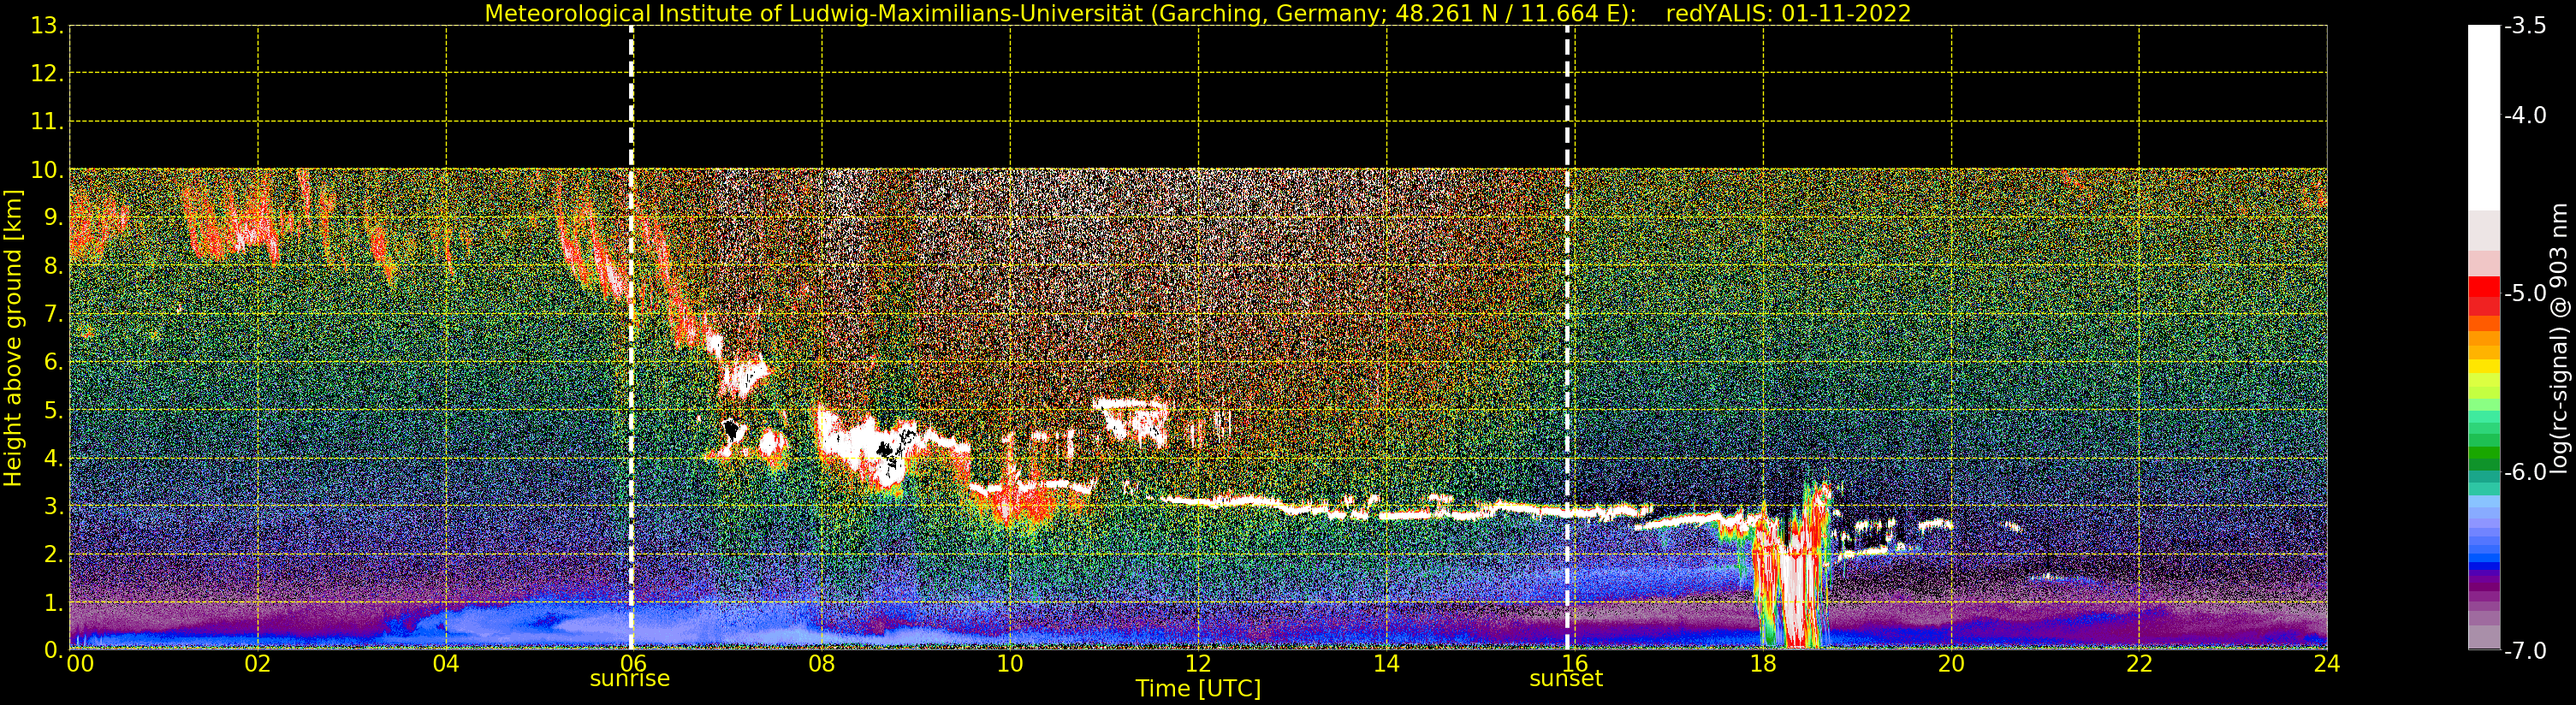Click the height tick label '9.'
Image resolution: width=2576 pixels, height=705 pixels.
pos(53,218)
